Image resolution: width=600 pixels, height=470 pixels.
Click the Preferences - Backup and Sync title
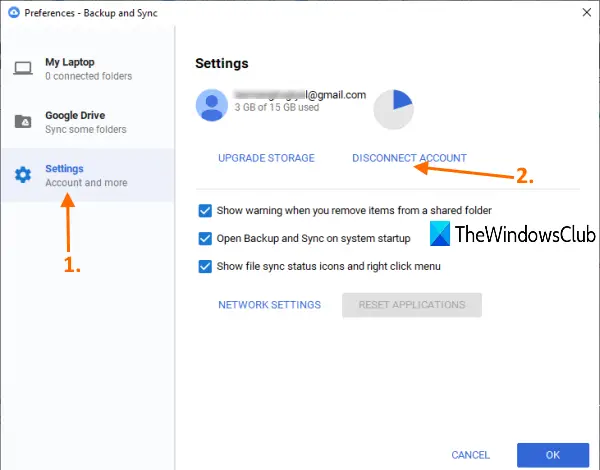[x=91, y=13]
